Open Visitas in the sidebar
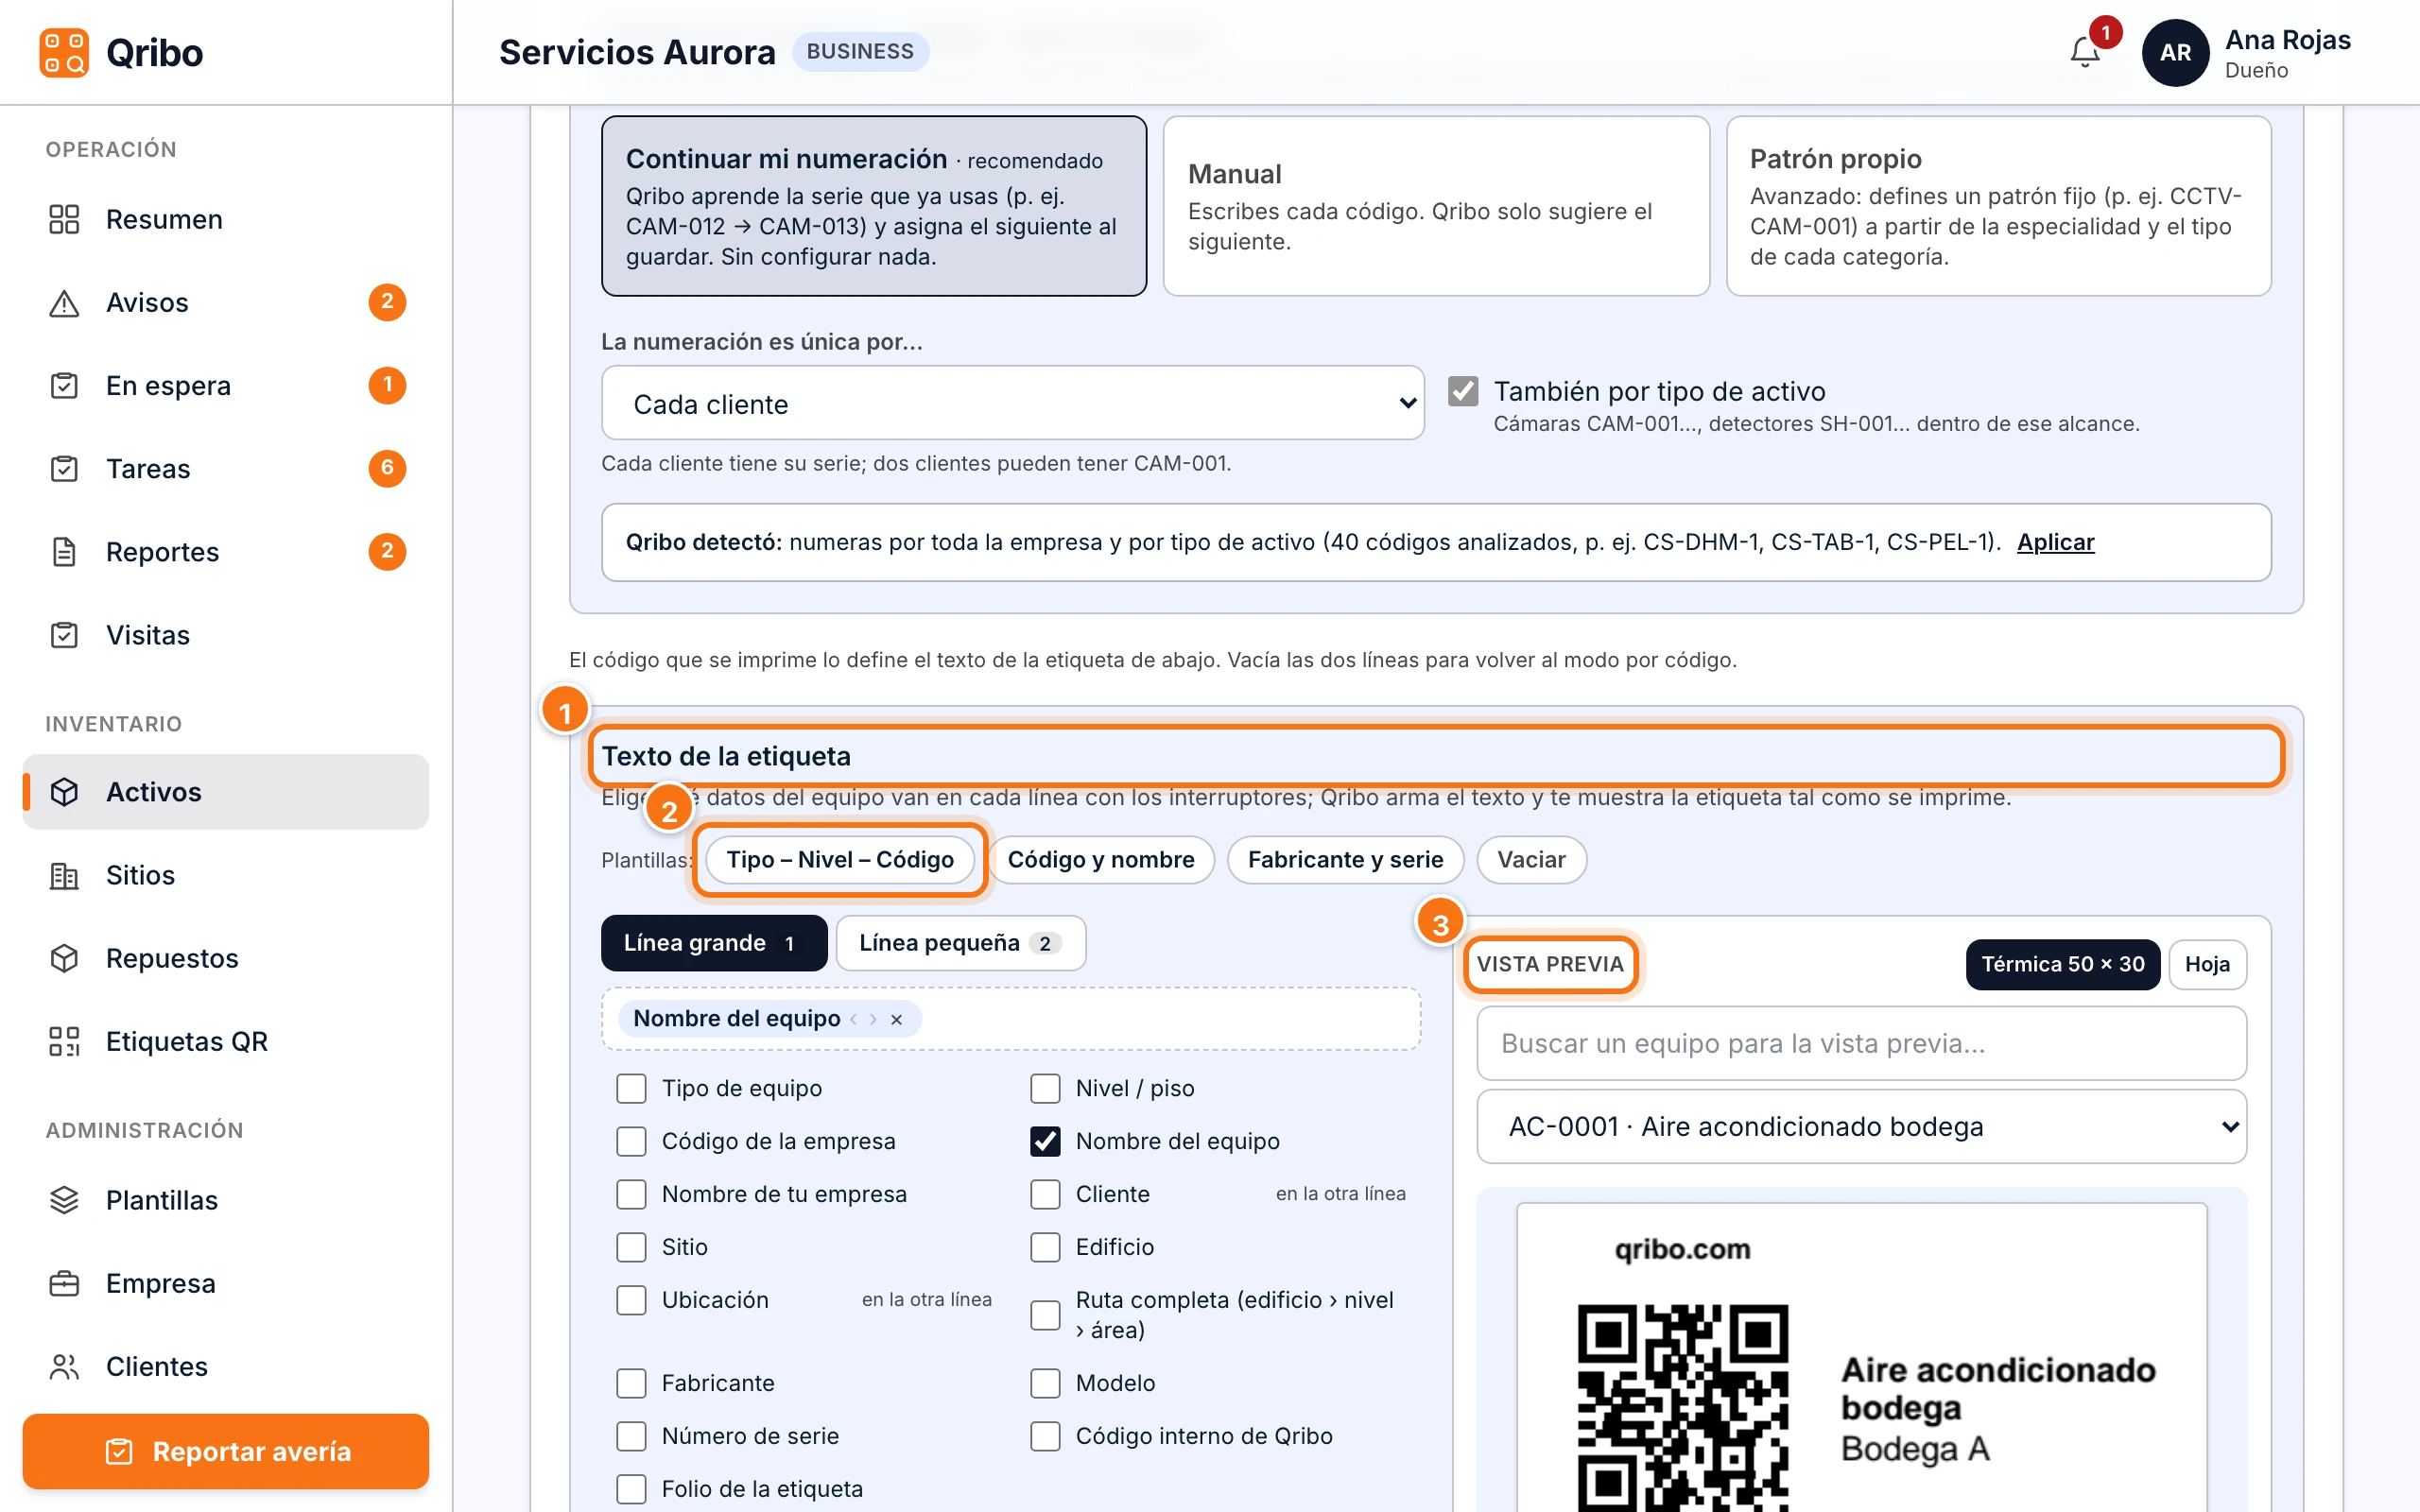This screenshot has width=2420, height=1512. 225,635
